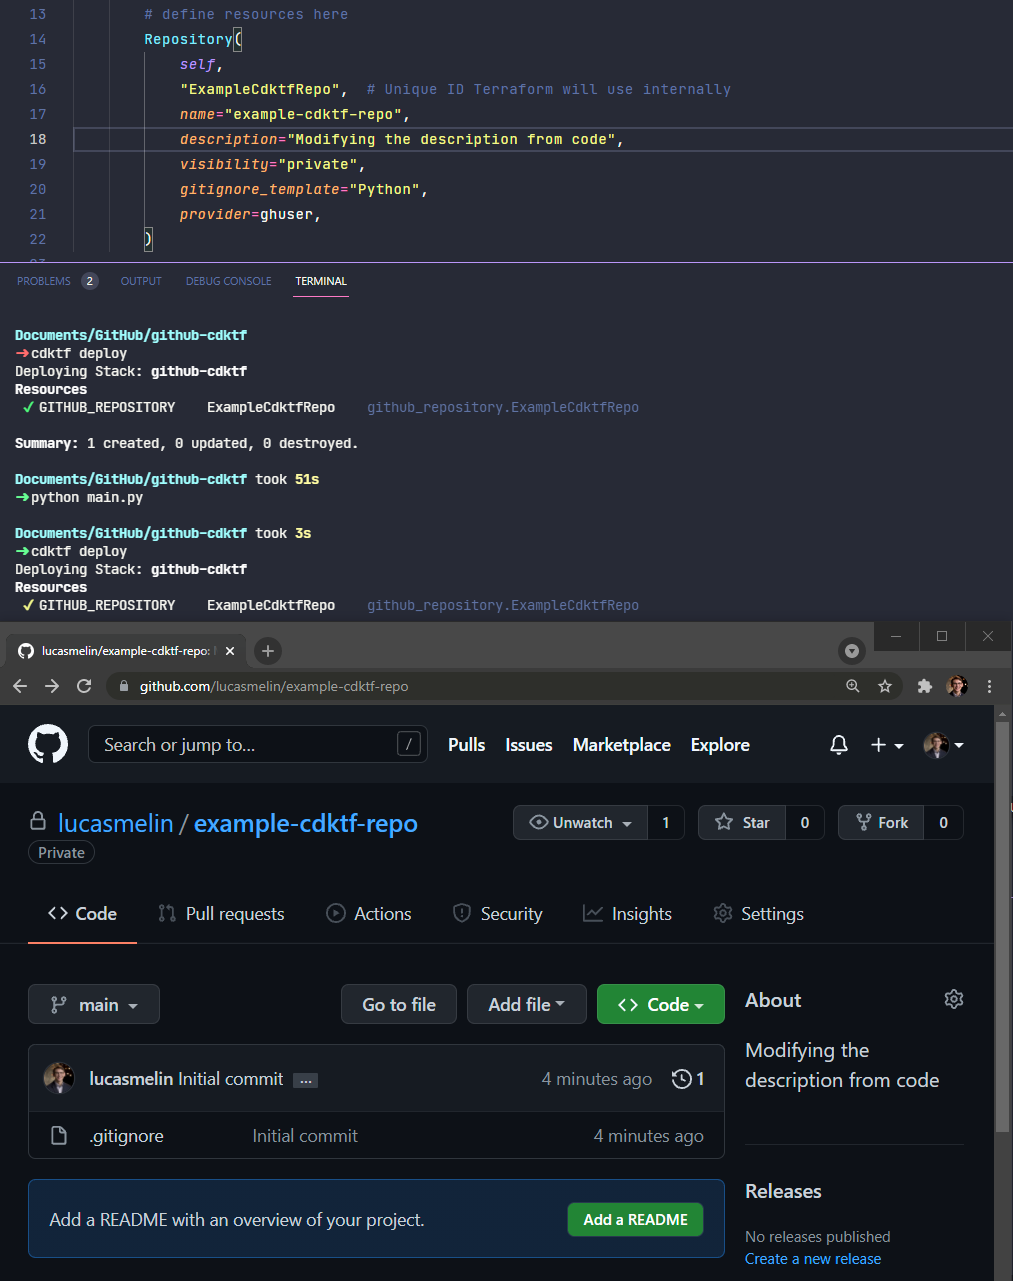This screenshot has width=1013, height=1281.
Task: Star the example-cdktf-repo repository
Action: pos(742,823)
